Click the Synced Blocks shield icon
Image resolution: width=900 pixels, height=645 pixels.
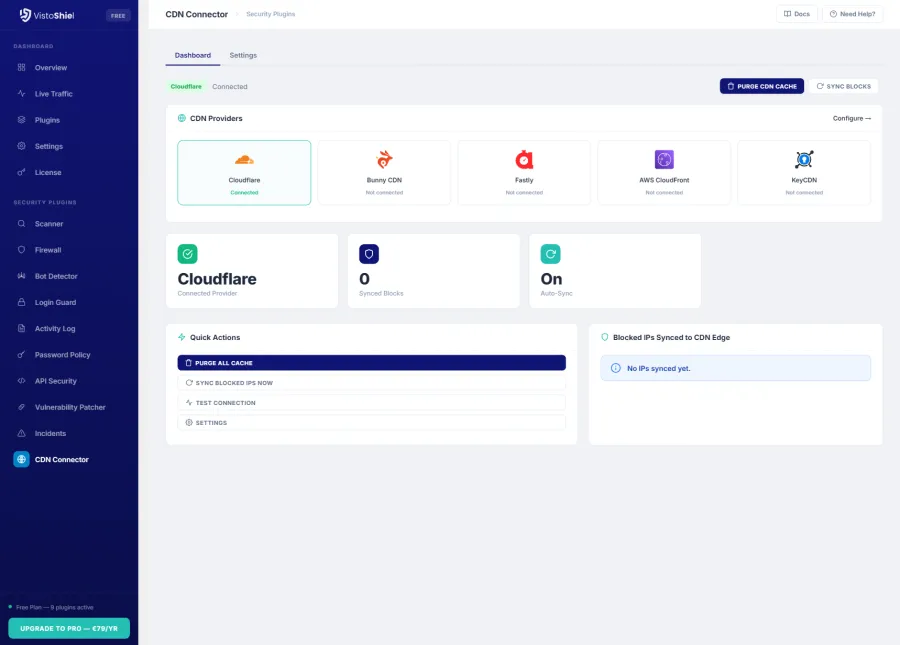click(369, 254)
